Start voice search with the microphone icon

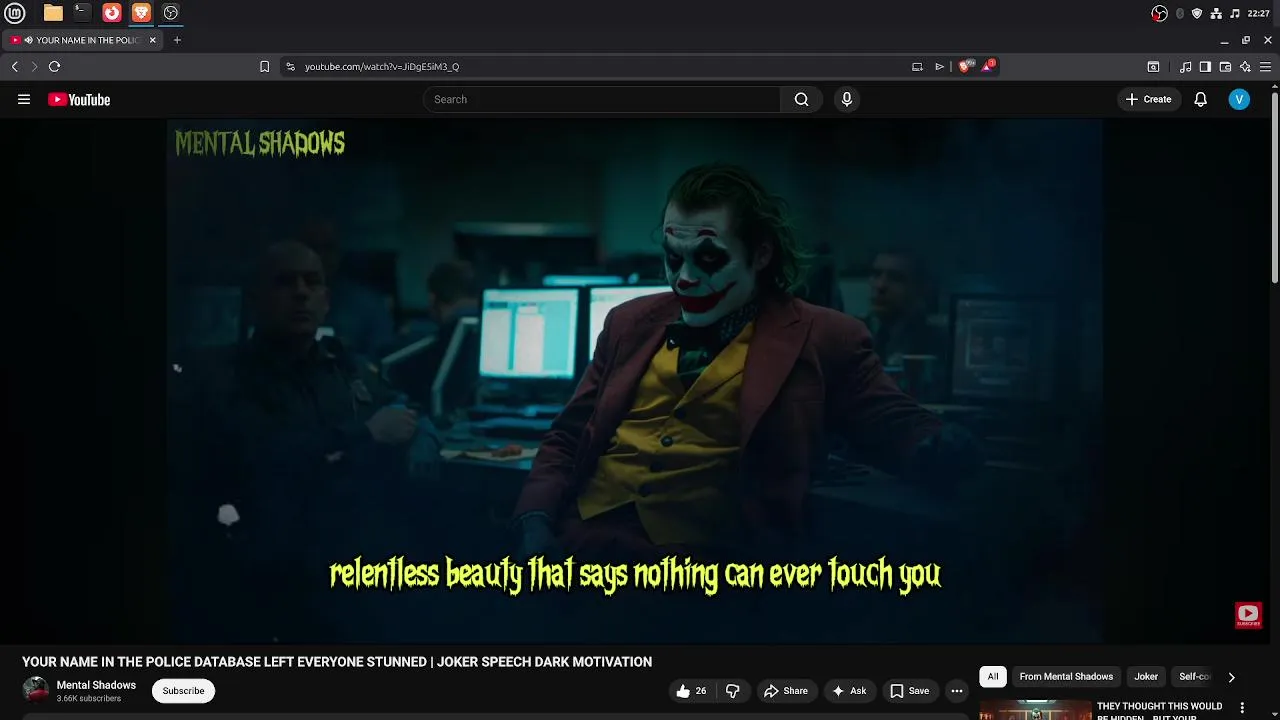click(847, 99)
